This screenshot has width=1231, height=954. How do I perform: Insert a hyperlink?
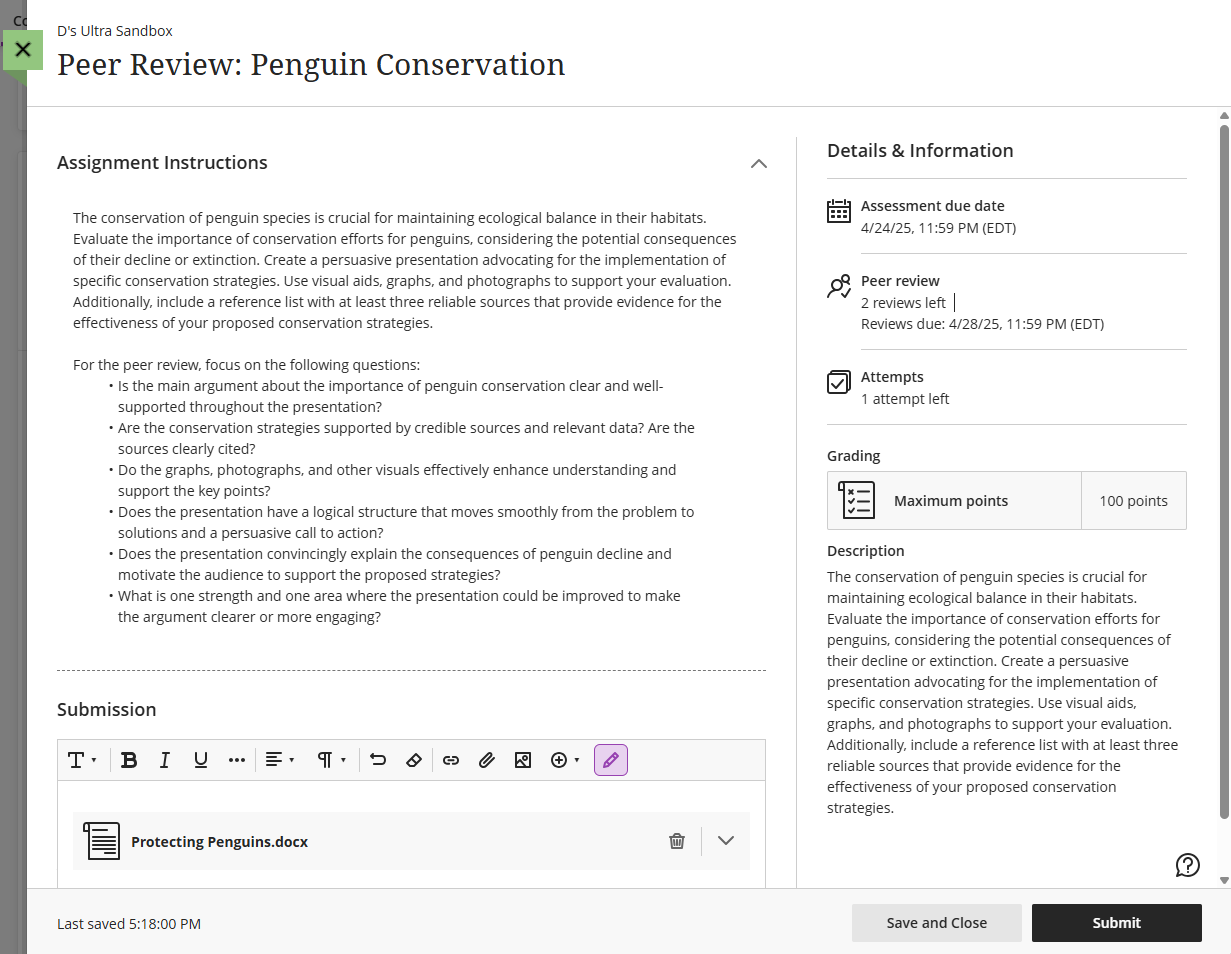[x=451, y=760]
